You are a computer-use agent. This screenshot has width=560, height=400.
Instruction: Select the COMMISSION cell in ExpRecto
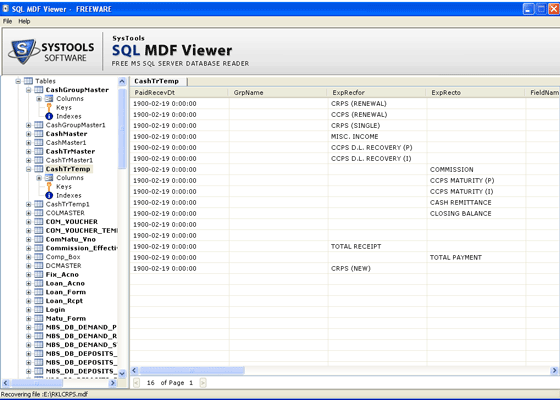pos(476,170)
